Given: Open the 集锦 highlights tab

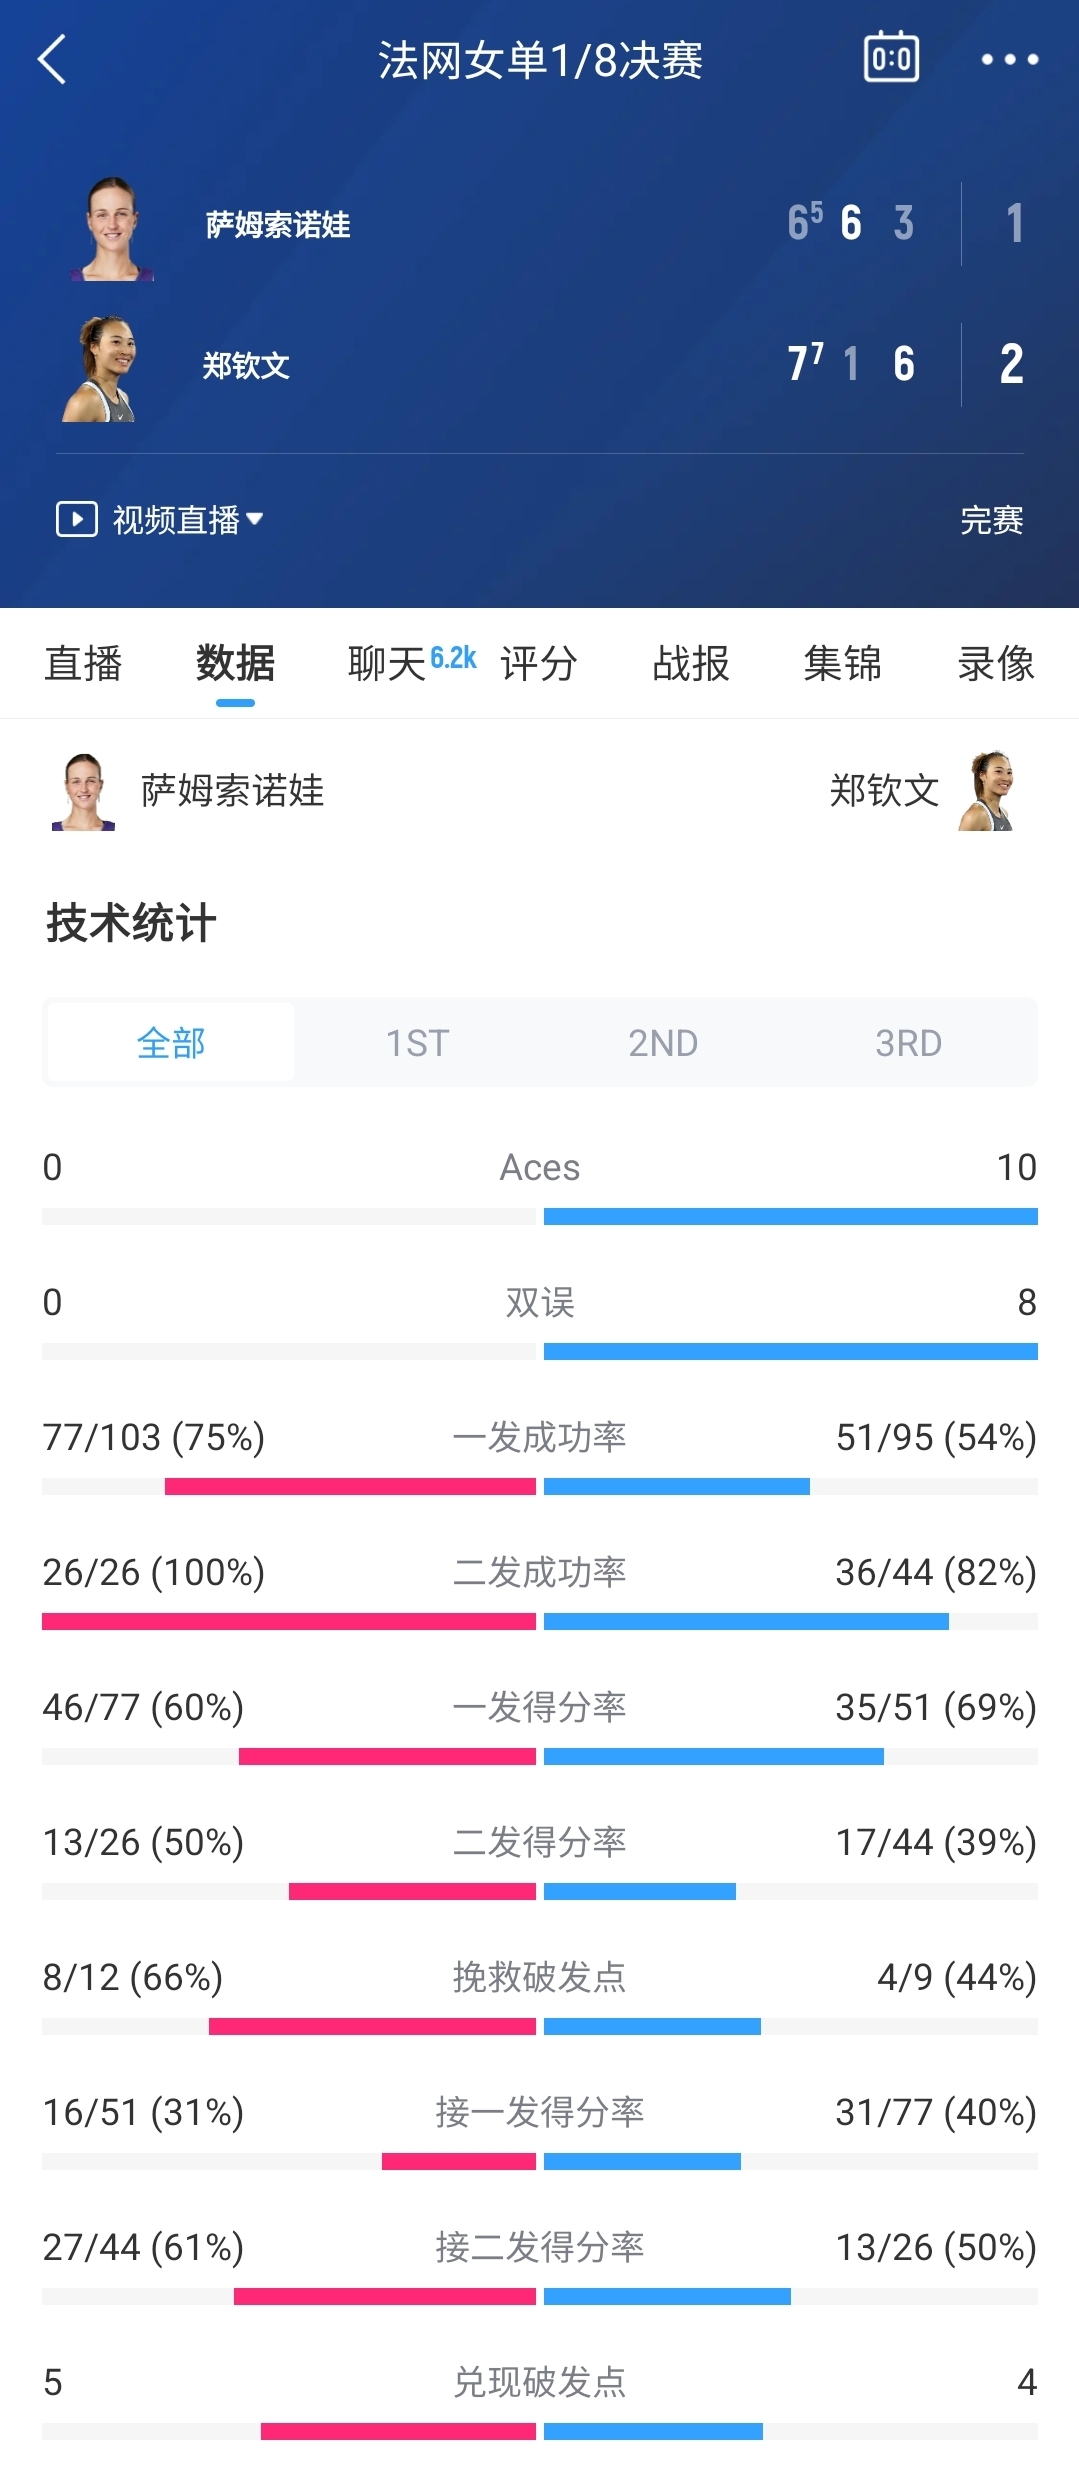Looking at the screenshot, I should pos(843,663).
